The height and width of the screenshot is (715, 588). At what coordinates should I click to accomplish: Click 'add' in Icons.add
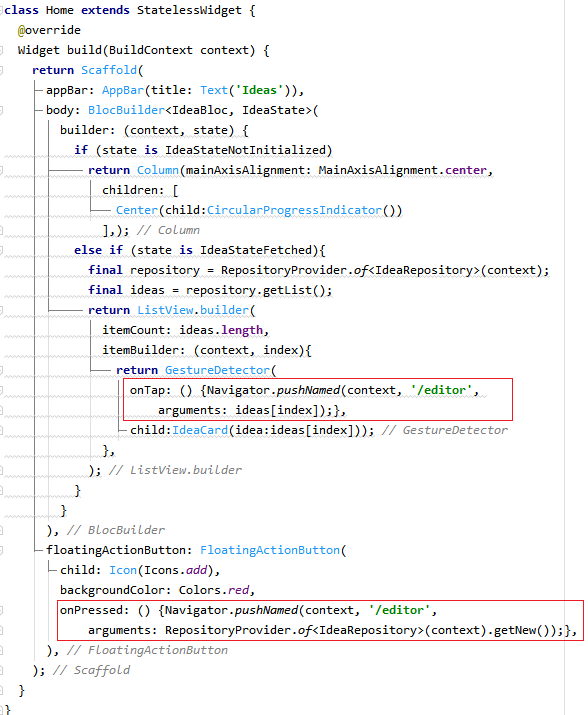pos(196,570)
